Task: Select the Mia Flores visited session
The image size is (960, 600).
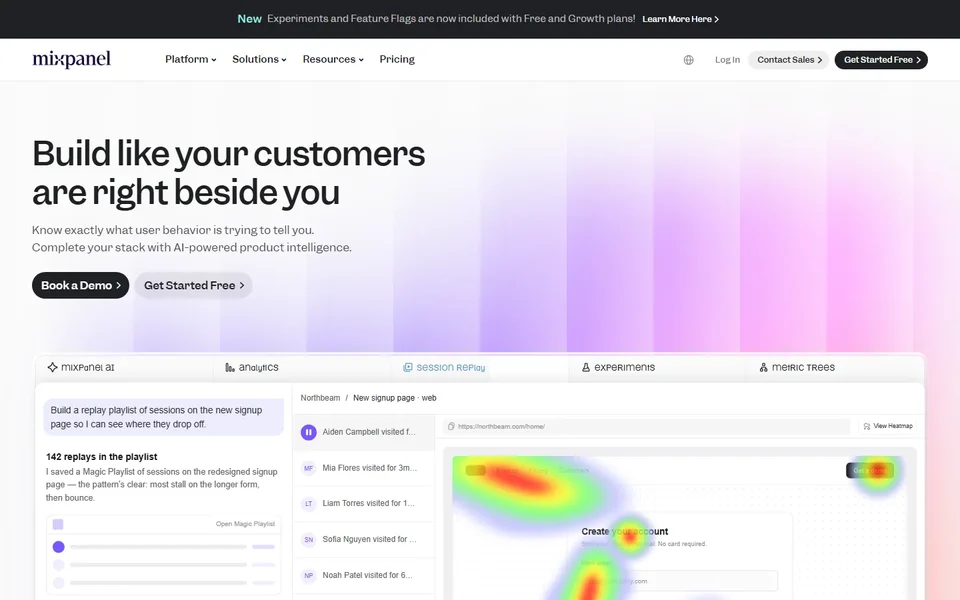Action: click(364, 468)
